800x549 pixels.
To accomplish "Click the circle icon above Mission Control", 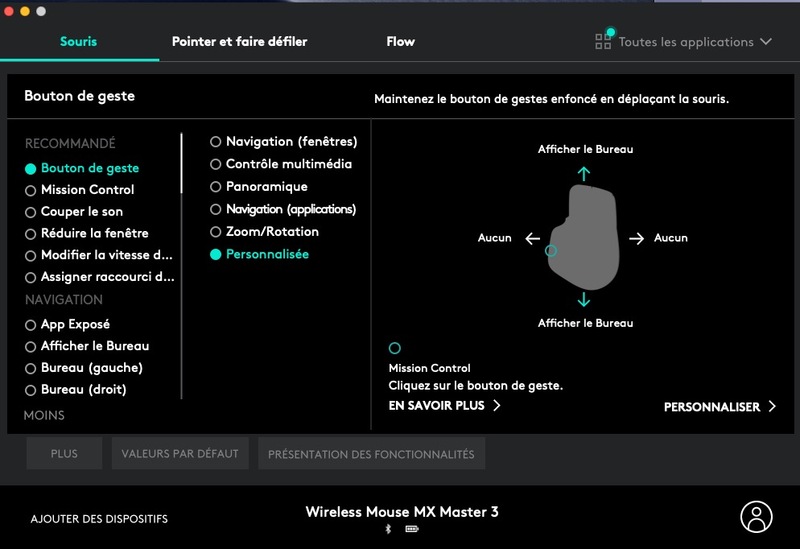I will coord(394,348).
